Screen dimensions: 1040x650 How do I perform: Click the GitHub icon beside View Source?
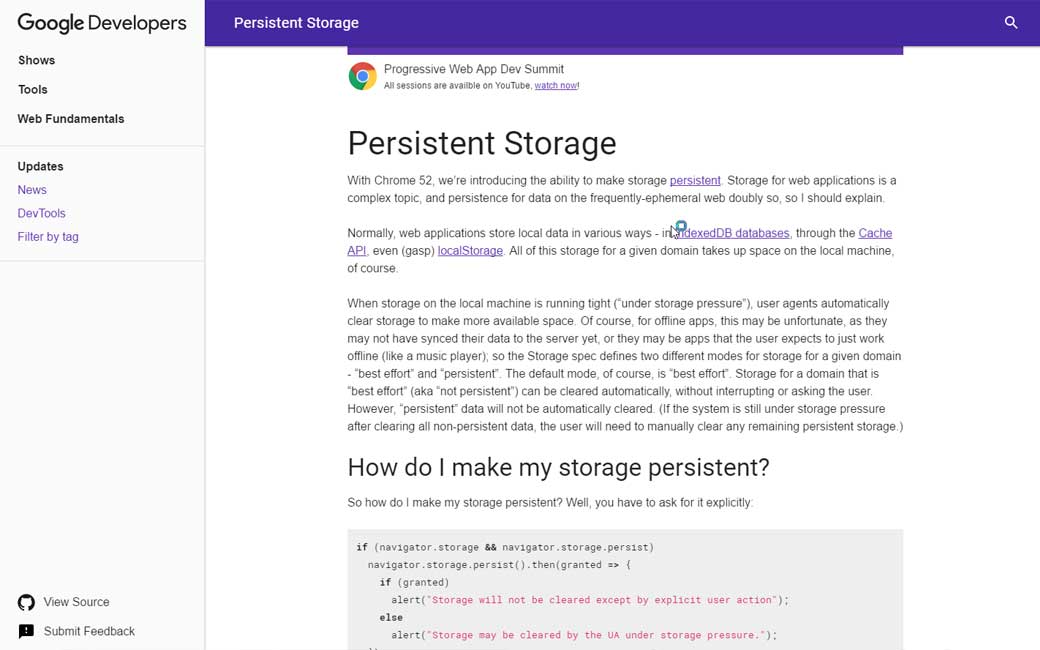click(26, 602)
